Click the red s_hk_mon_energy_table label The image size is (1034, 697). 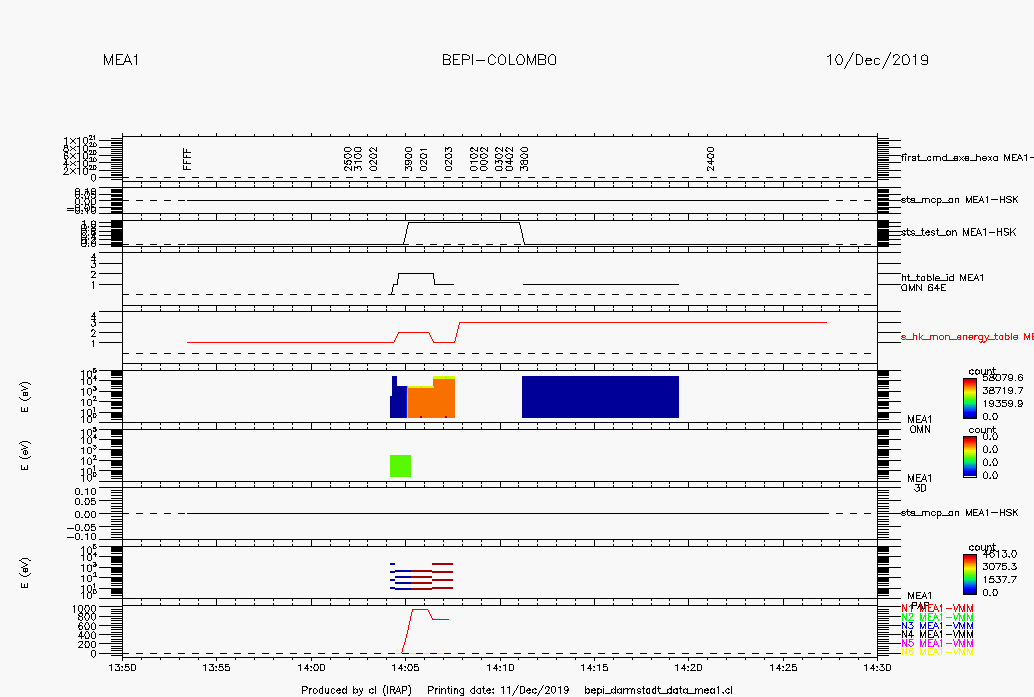click(x=967, y=337)
